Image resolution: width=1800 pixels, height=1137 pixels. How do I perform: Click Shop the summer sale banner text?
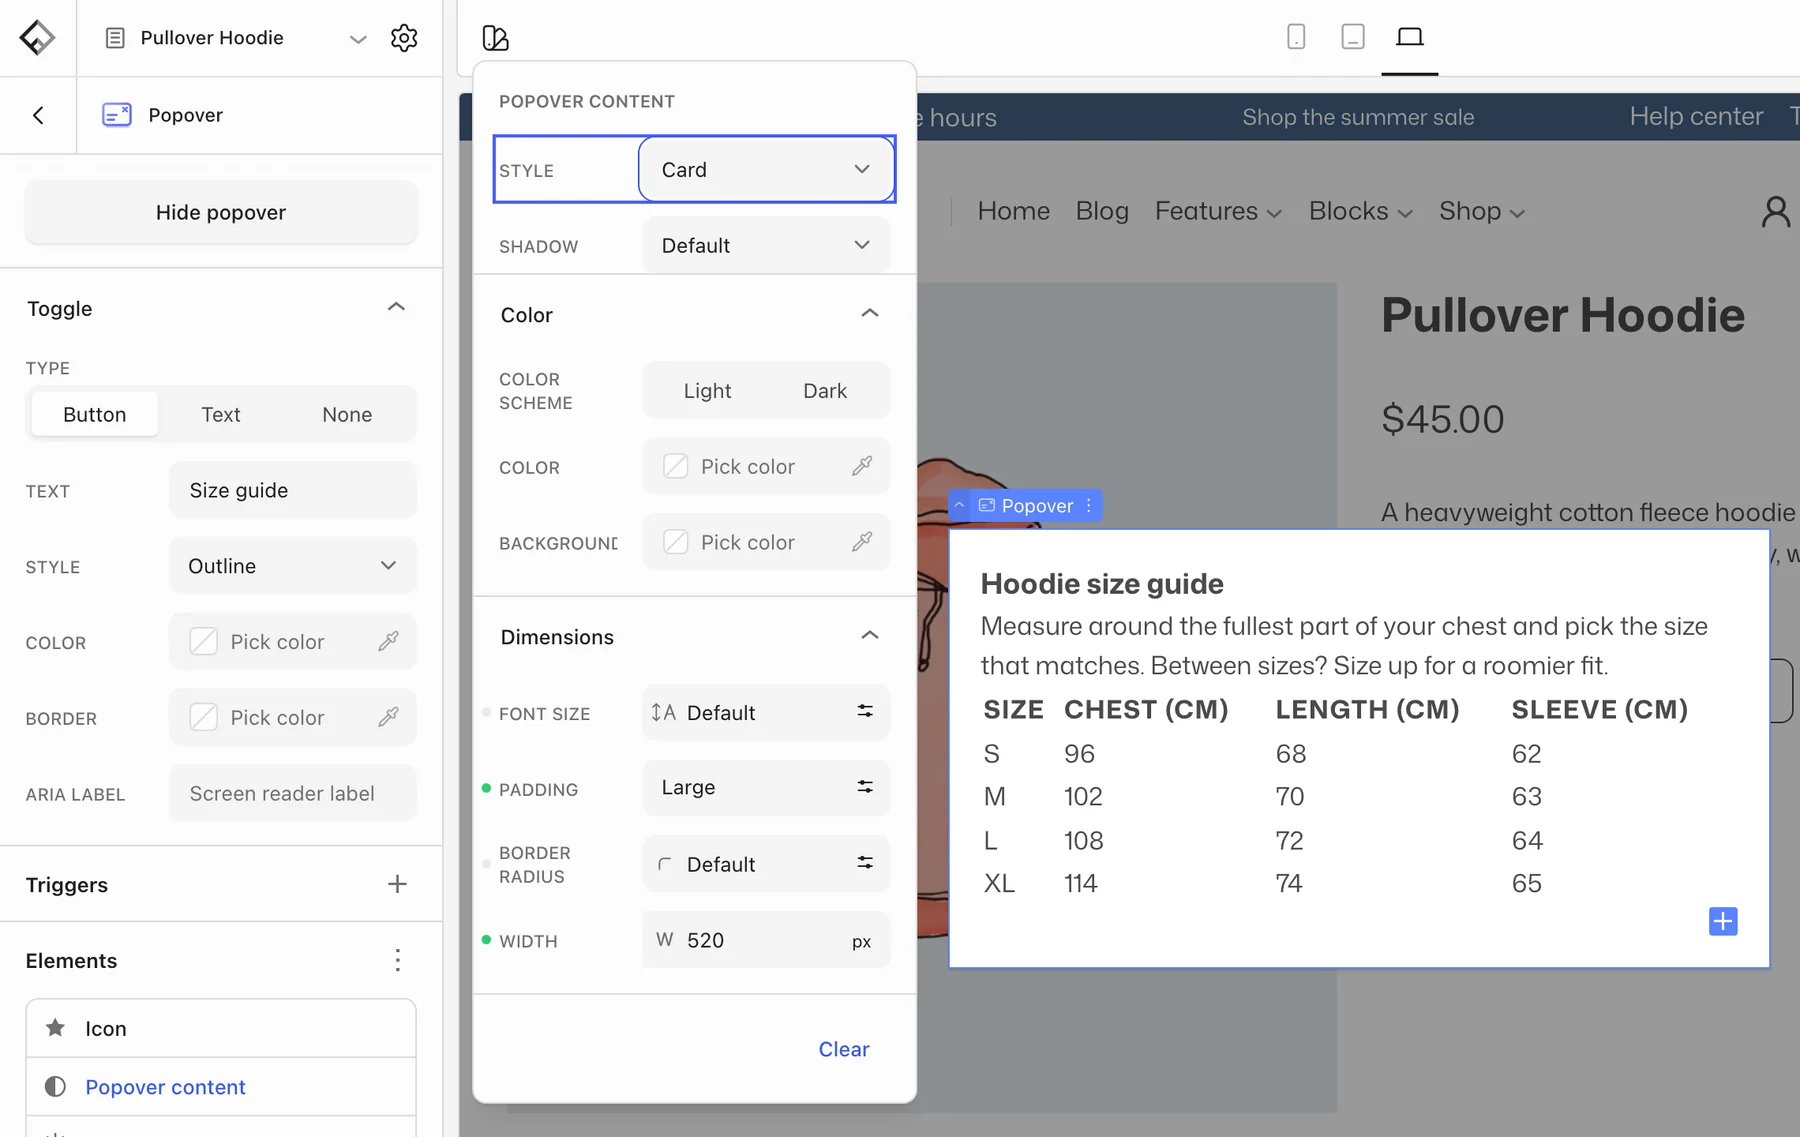pyautogui.click(x=1358, y=117)
